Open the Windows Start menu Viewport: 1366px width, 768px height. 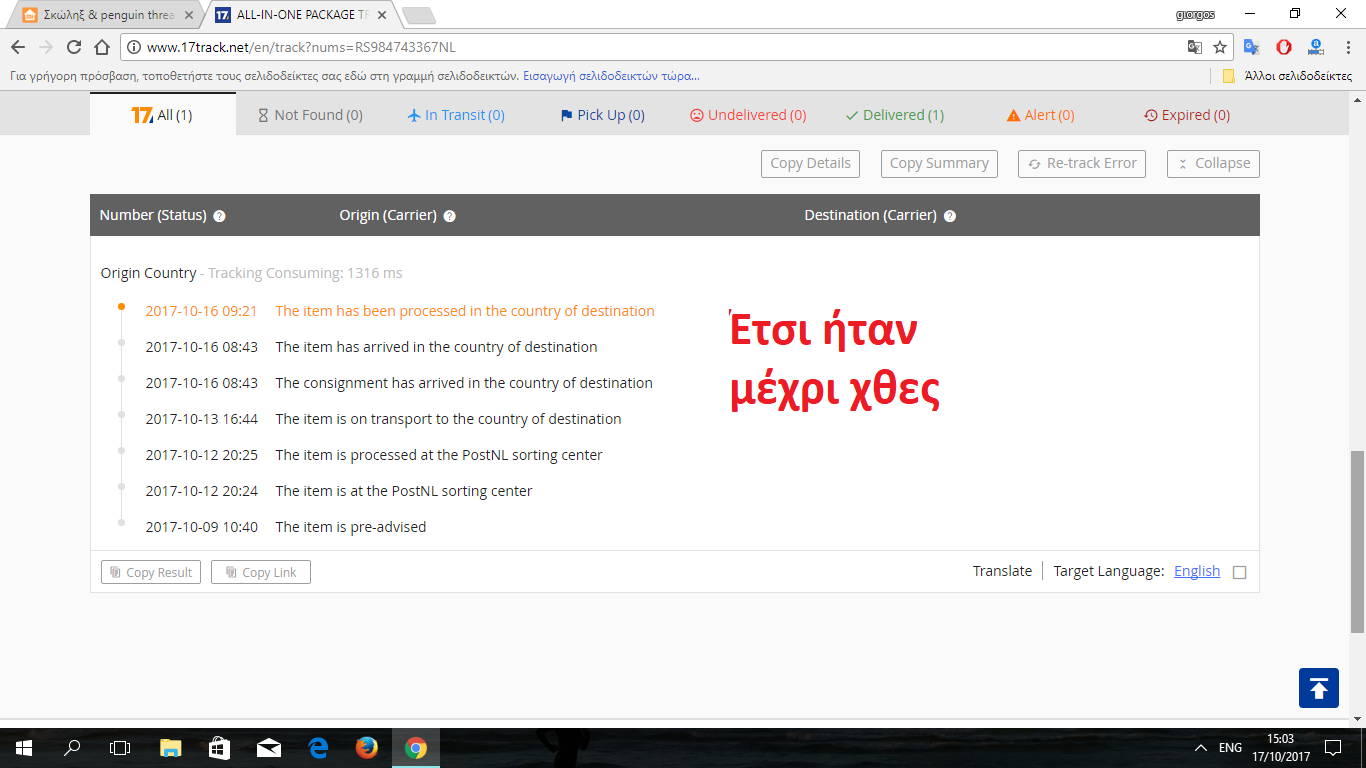(x=24, y=748)
